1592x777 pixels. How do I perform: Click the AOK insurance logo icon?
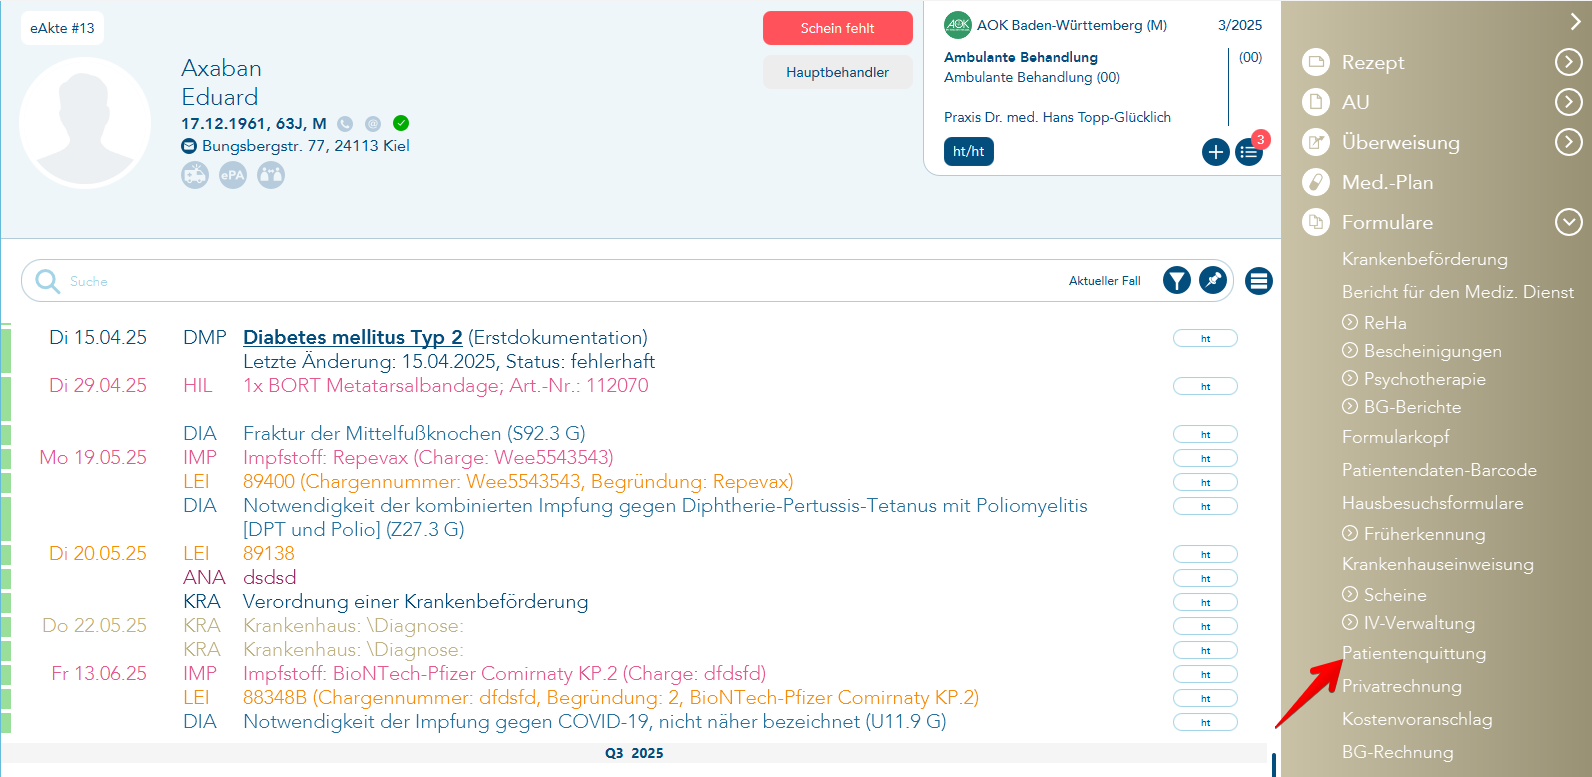pyautogui.click(x=958, y=25)
